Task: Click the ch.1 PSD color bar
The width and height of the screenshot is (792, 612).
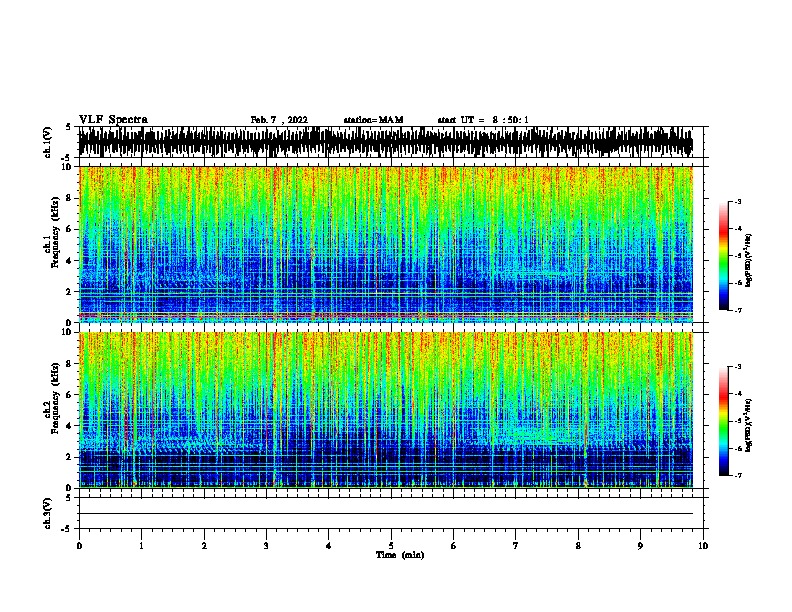Action: tap(723, 256)
